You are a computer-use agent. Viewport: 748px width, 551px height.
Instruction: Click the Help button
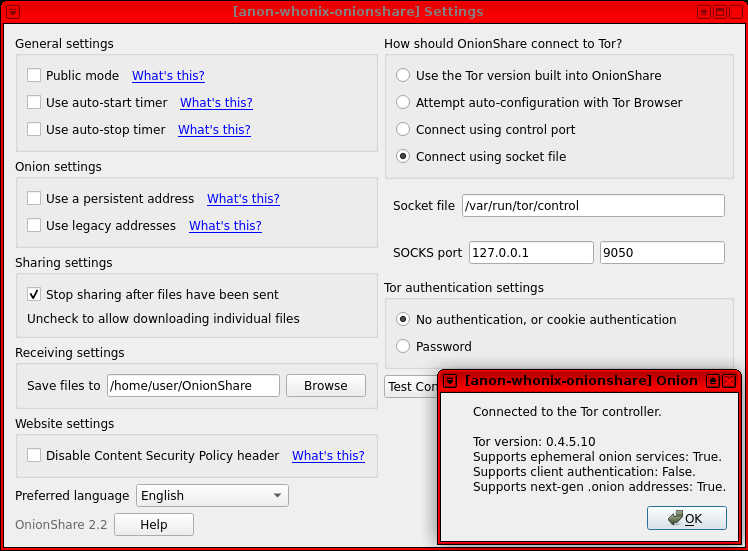[x=153, y=525]
